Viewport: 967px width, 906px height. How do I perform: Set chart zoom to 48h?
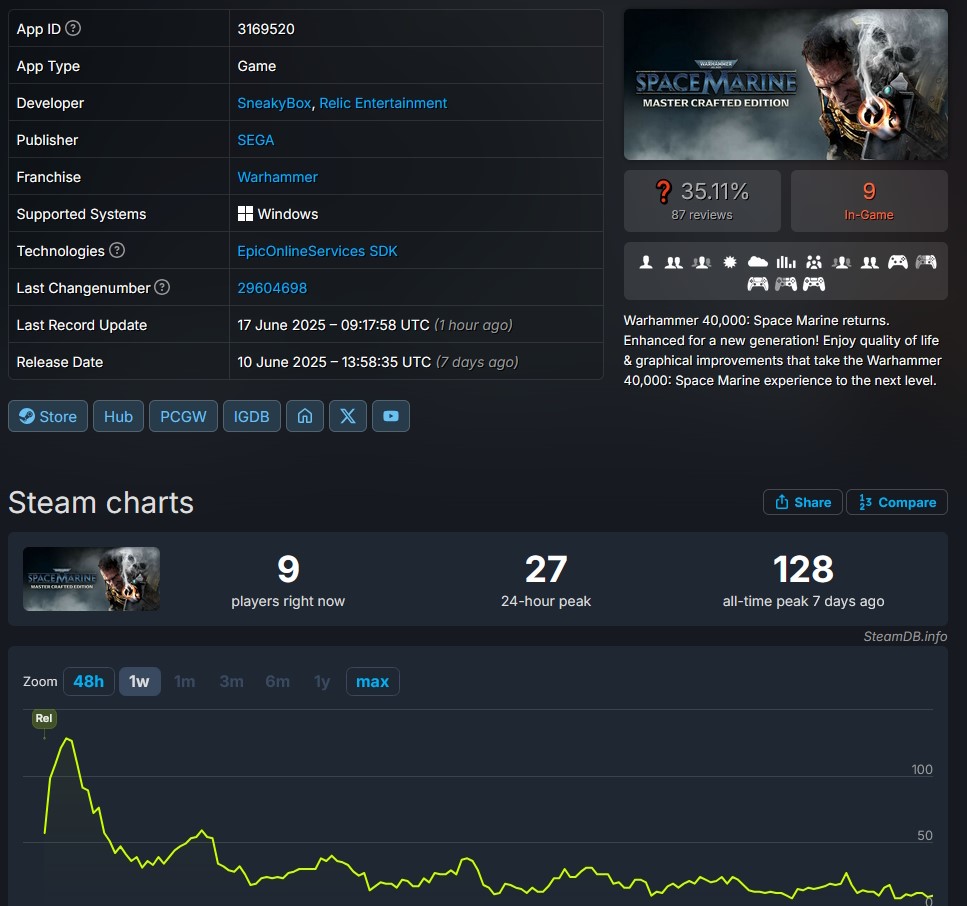(89, 682)
